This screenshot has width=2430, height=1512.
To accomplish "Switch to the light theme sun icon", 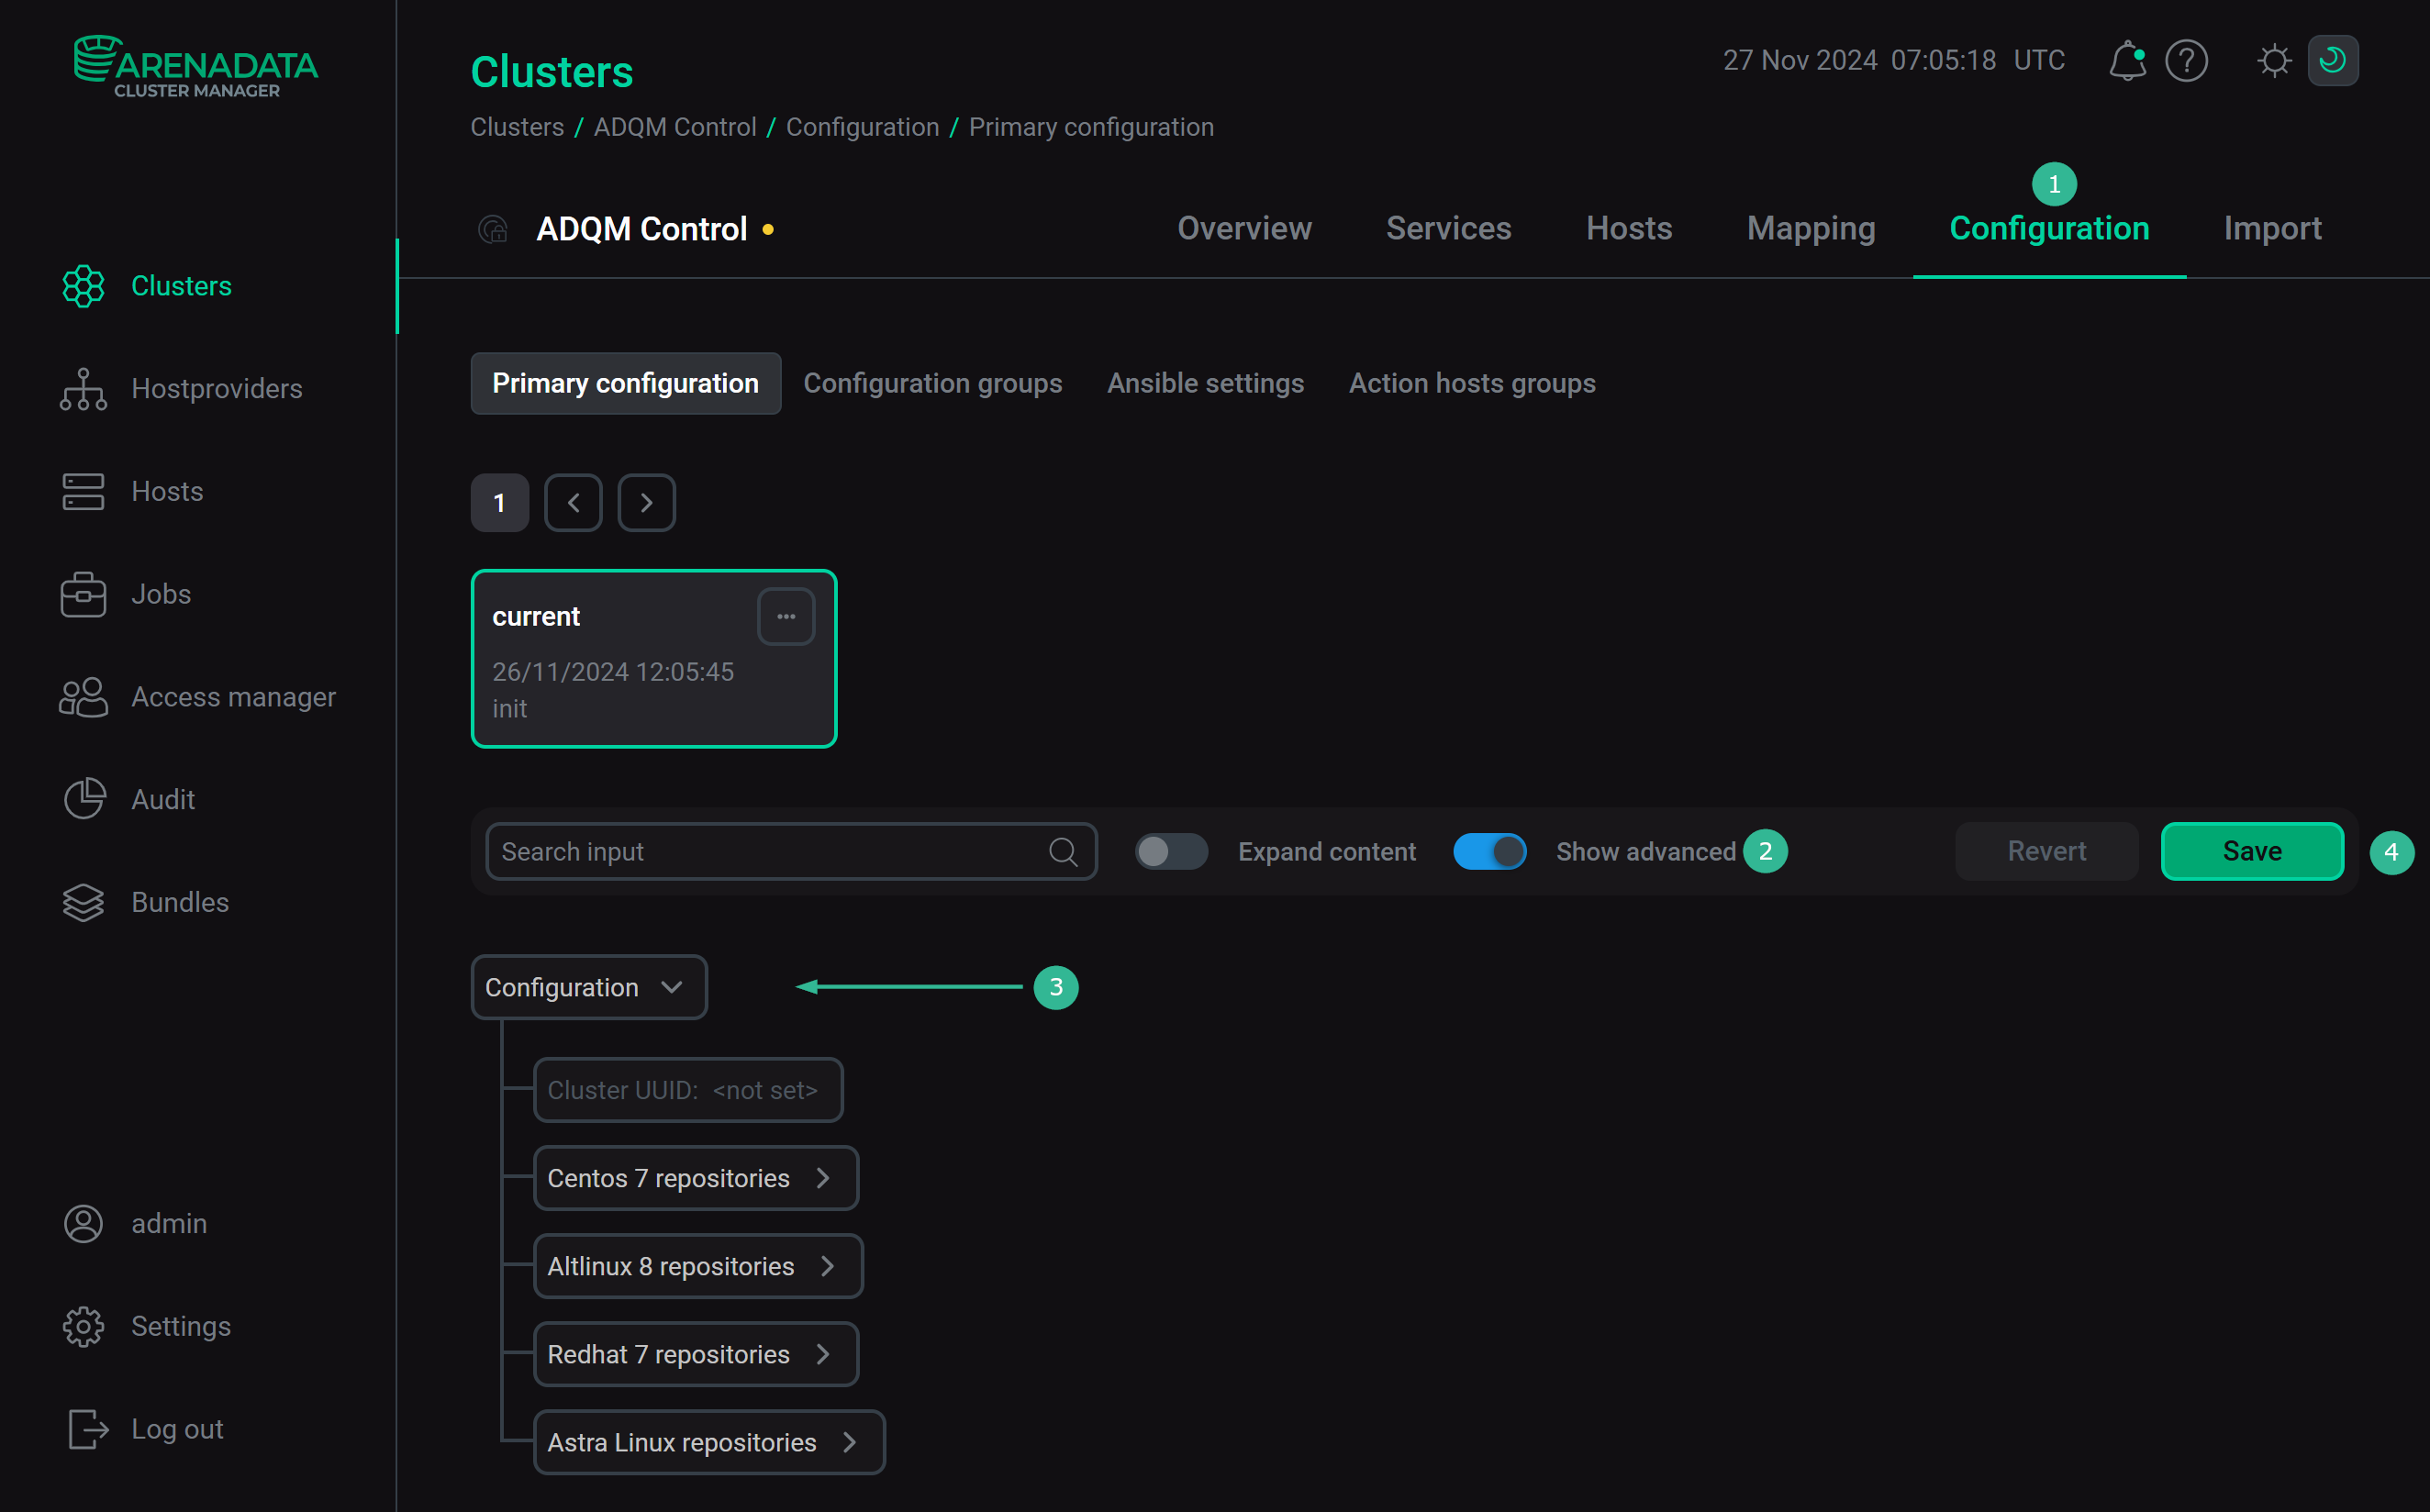I will coord(2274,60).
